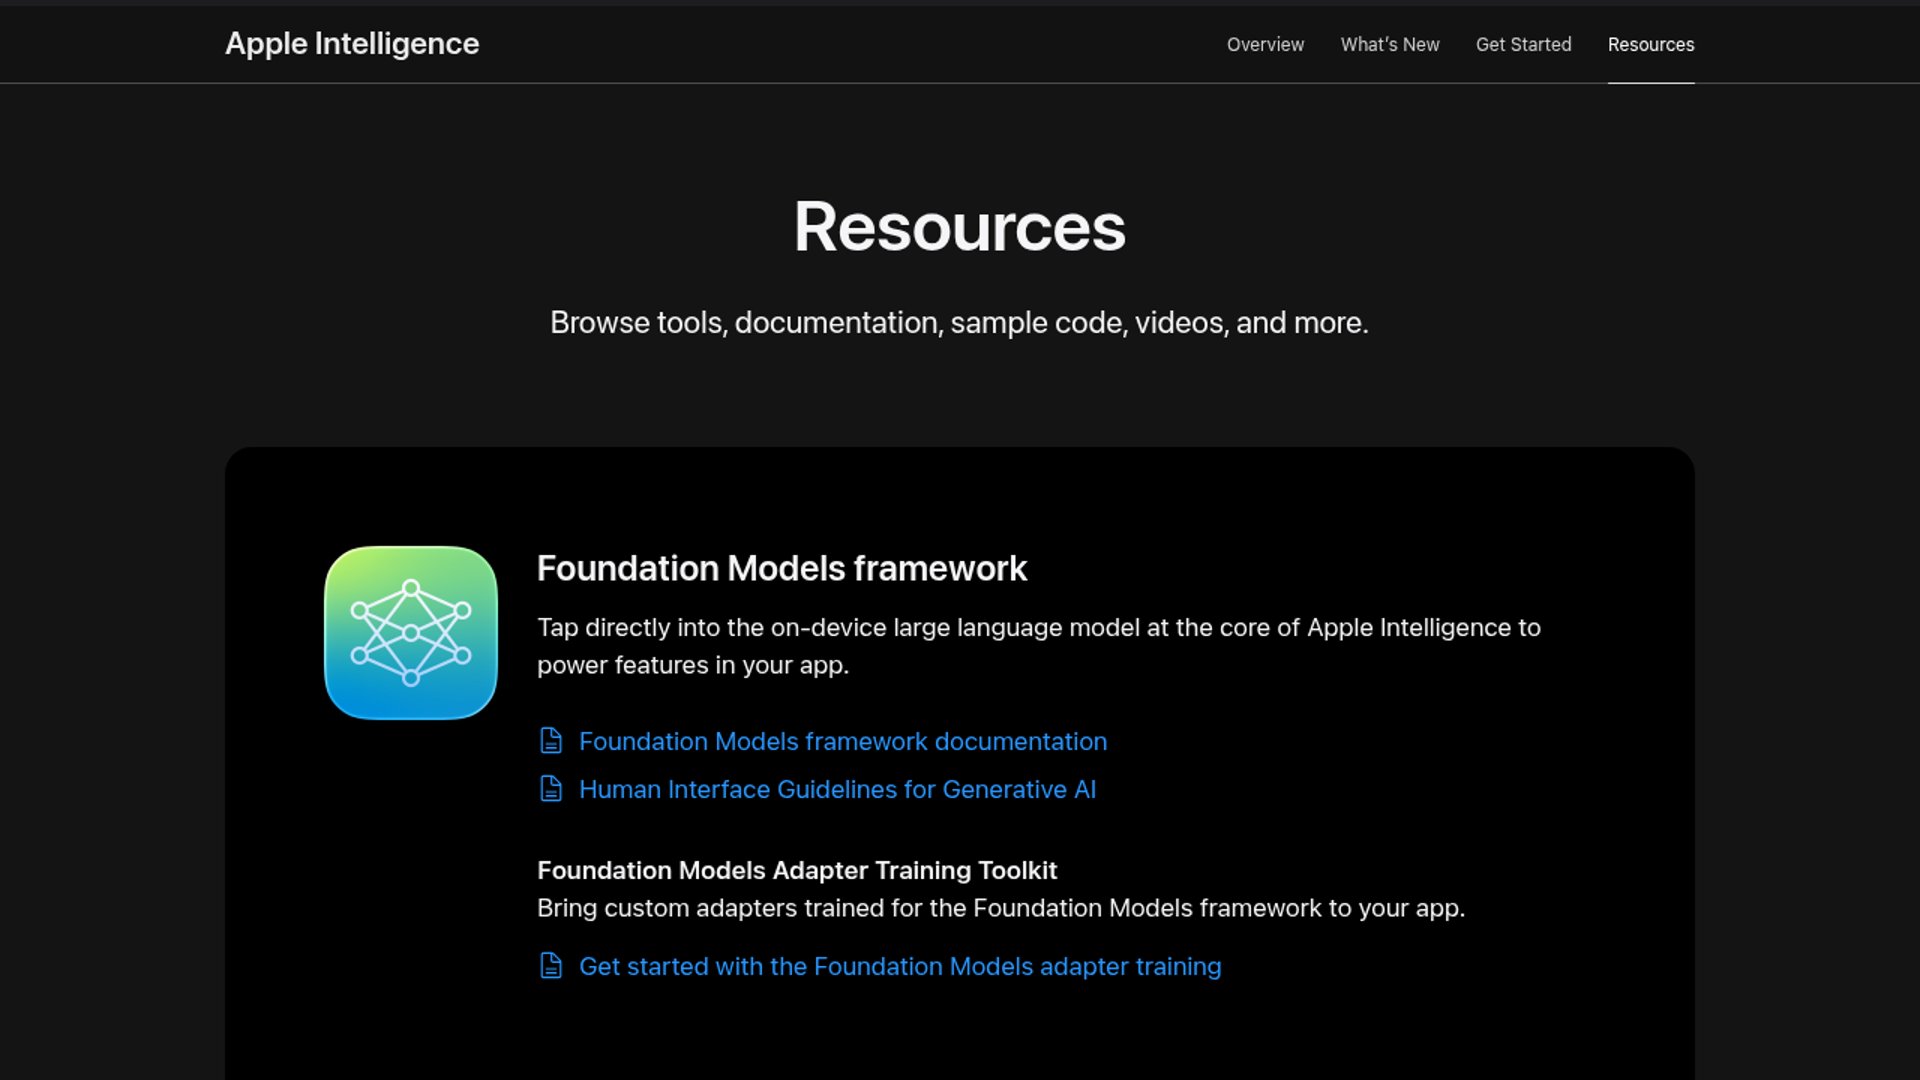Click the Foundation Models framework section heading
Screen dimensions: 1920x1080
tap(781, 568)
